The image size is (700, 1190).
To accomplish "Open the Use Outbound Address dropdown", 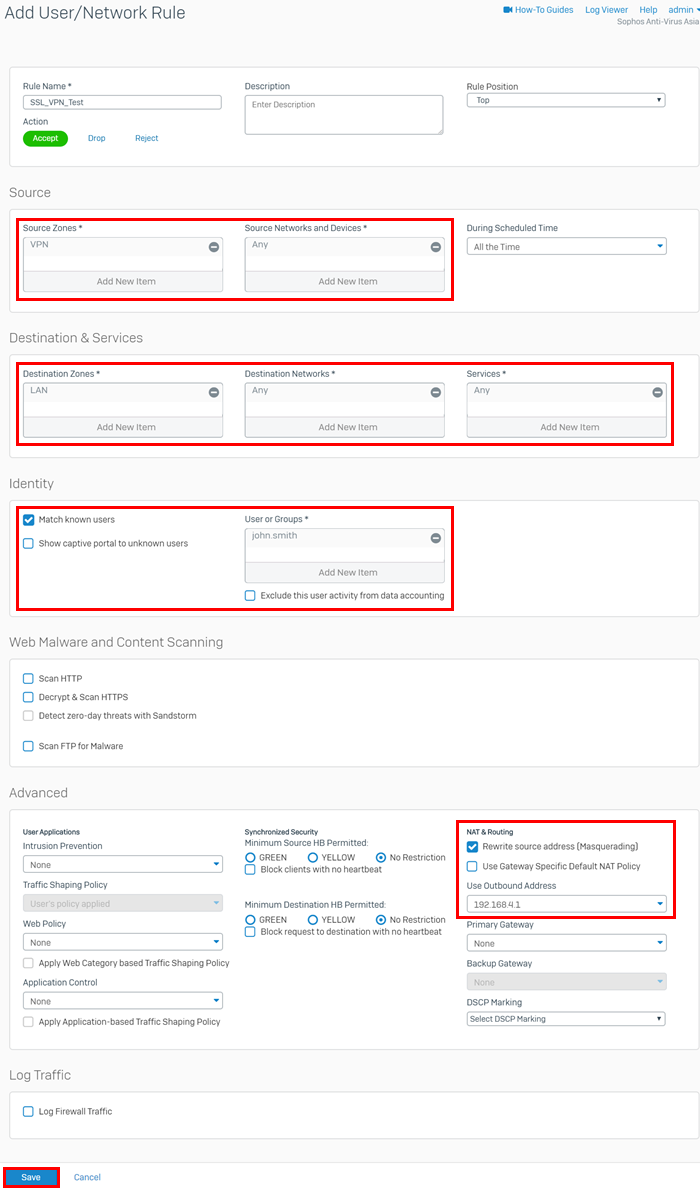I will (566, 903).
